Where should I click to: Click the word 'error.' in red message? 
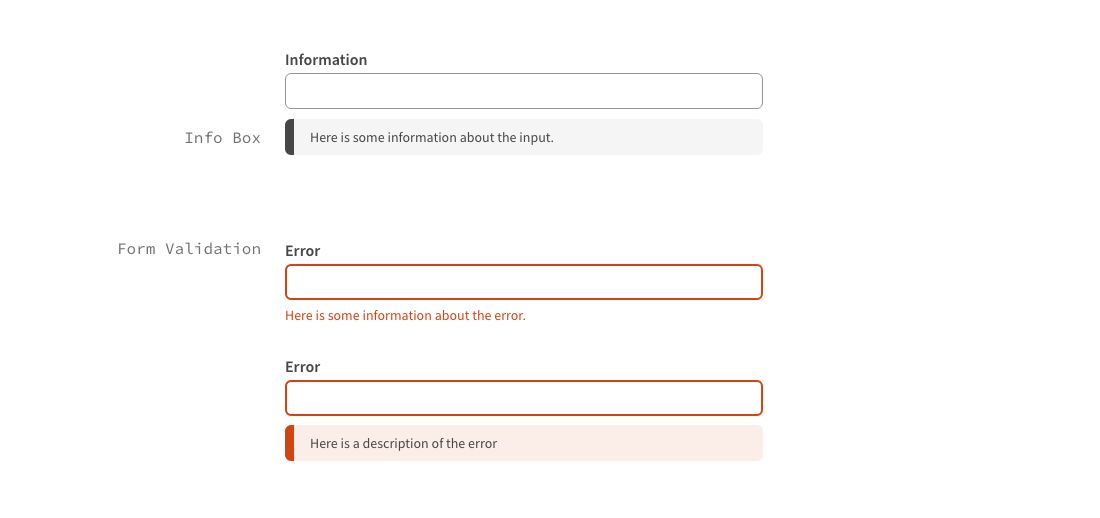[x=510, y=316]
